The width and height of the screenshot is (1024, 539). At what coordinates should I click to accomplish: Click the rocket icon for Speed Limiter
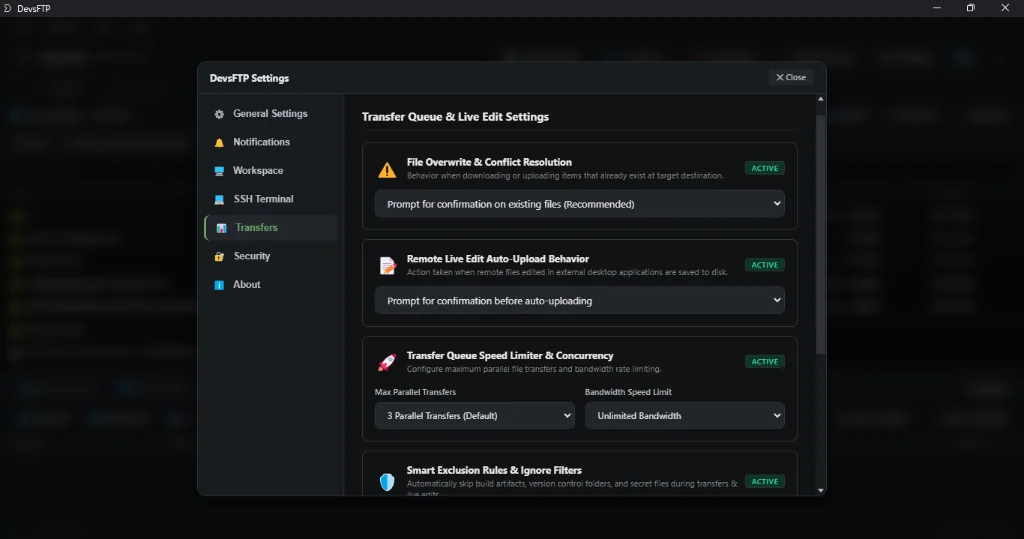click(x=387, y=362)
